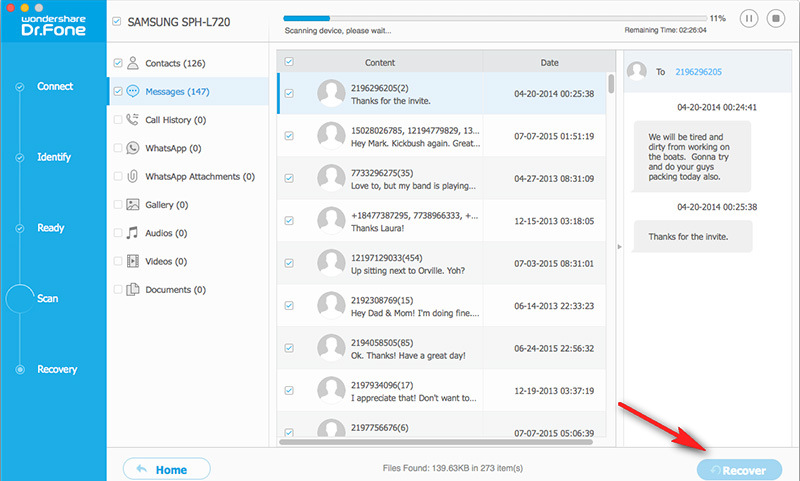Click the Call History phone icon
Image resolution: width=800 pixels, height=481 pixels.
click(x=133, y=119)
